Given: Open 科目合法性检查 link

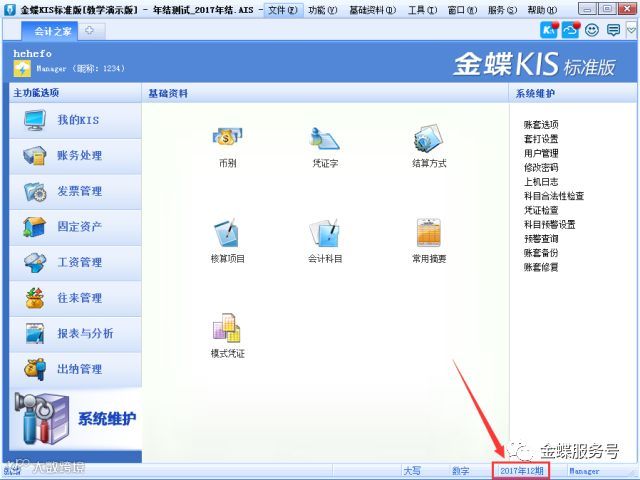Looking at the screenshot, I should coord(553,196).
